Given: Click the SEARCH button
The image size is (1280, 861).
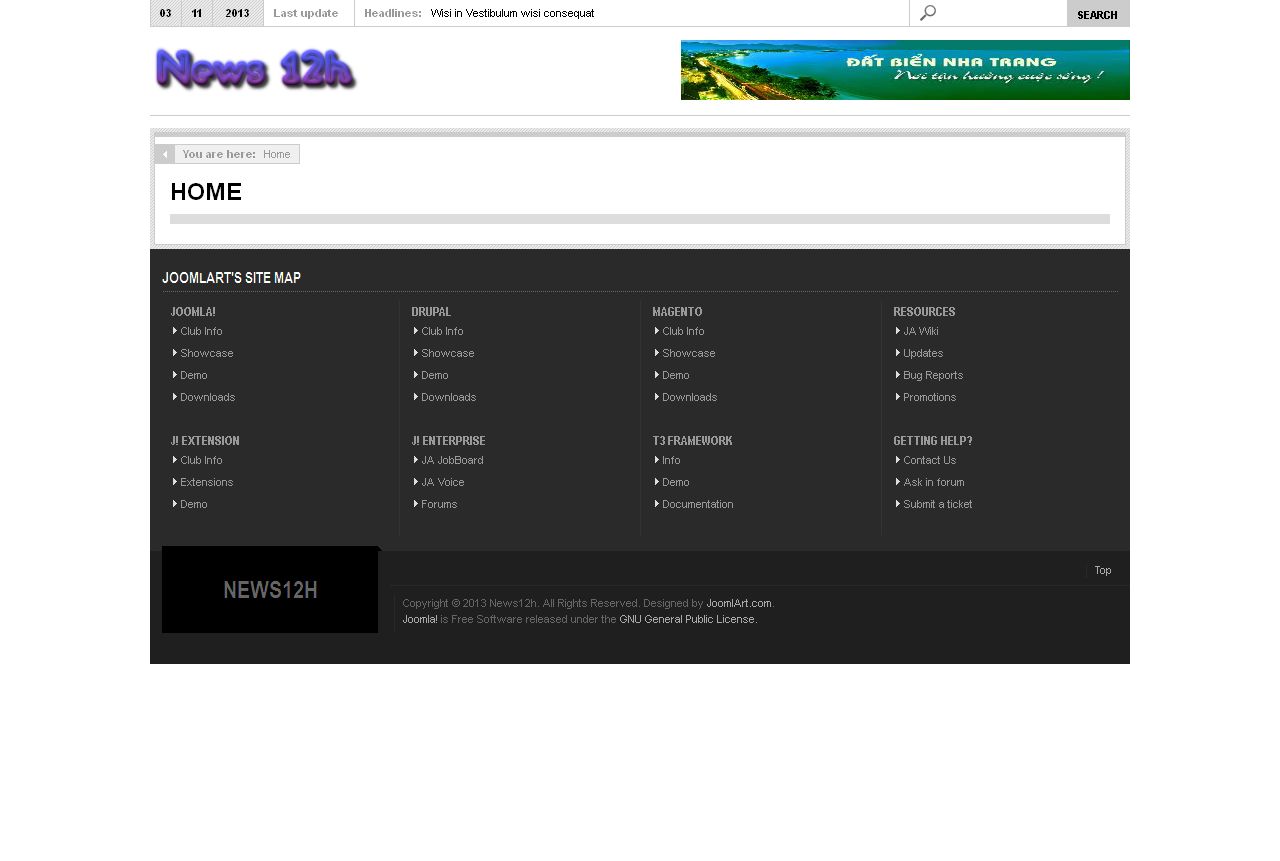Looking at the screenshot, I should click(1098, 13).
